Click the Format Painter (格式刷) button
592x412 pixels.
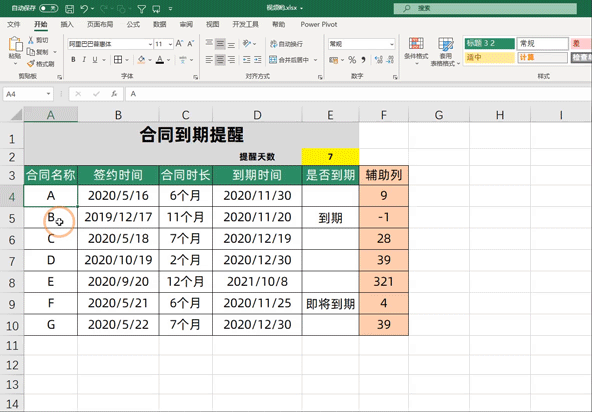click(x=41, y=64)
